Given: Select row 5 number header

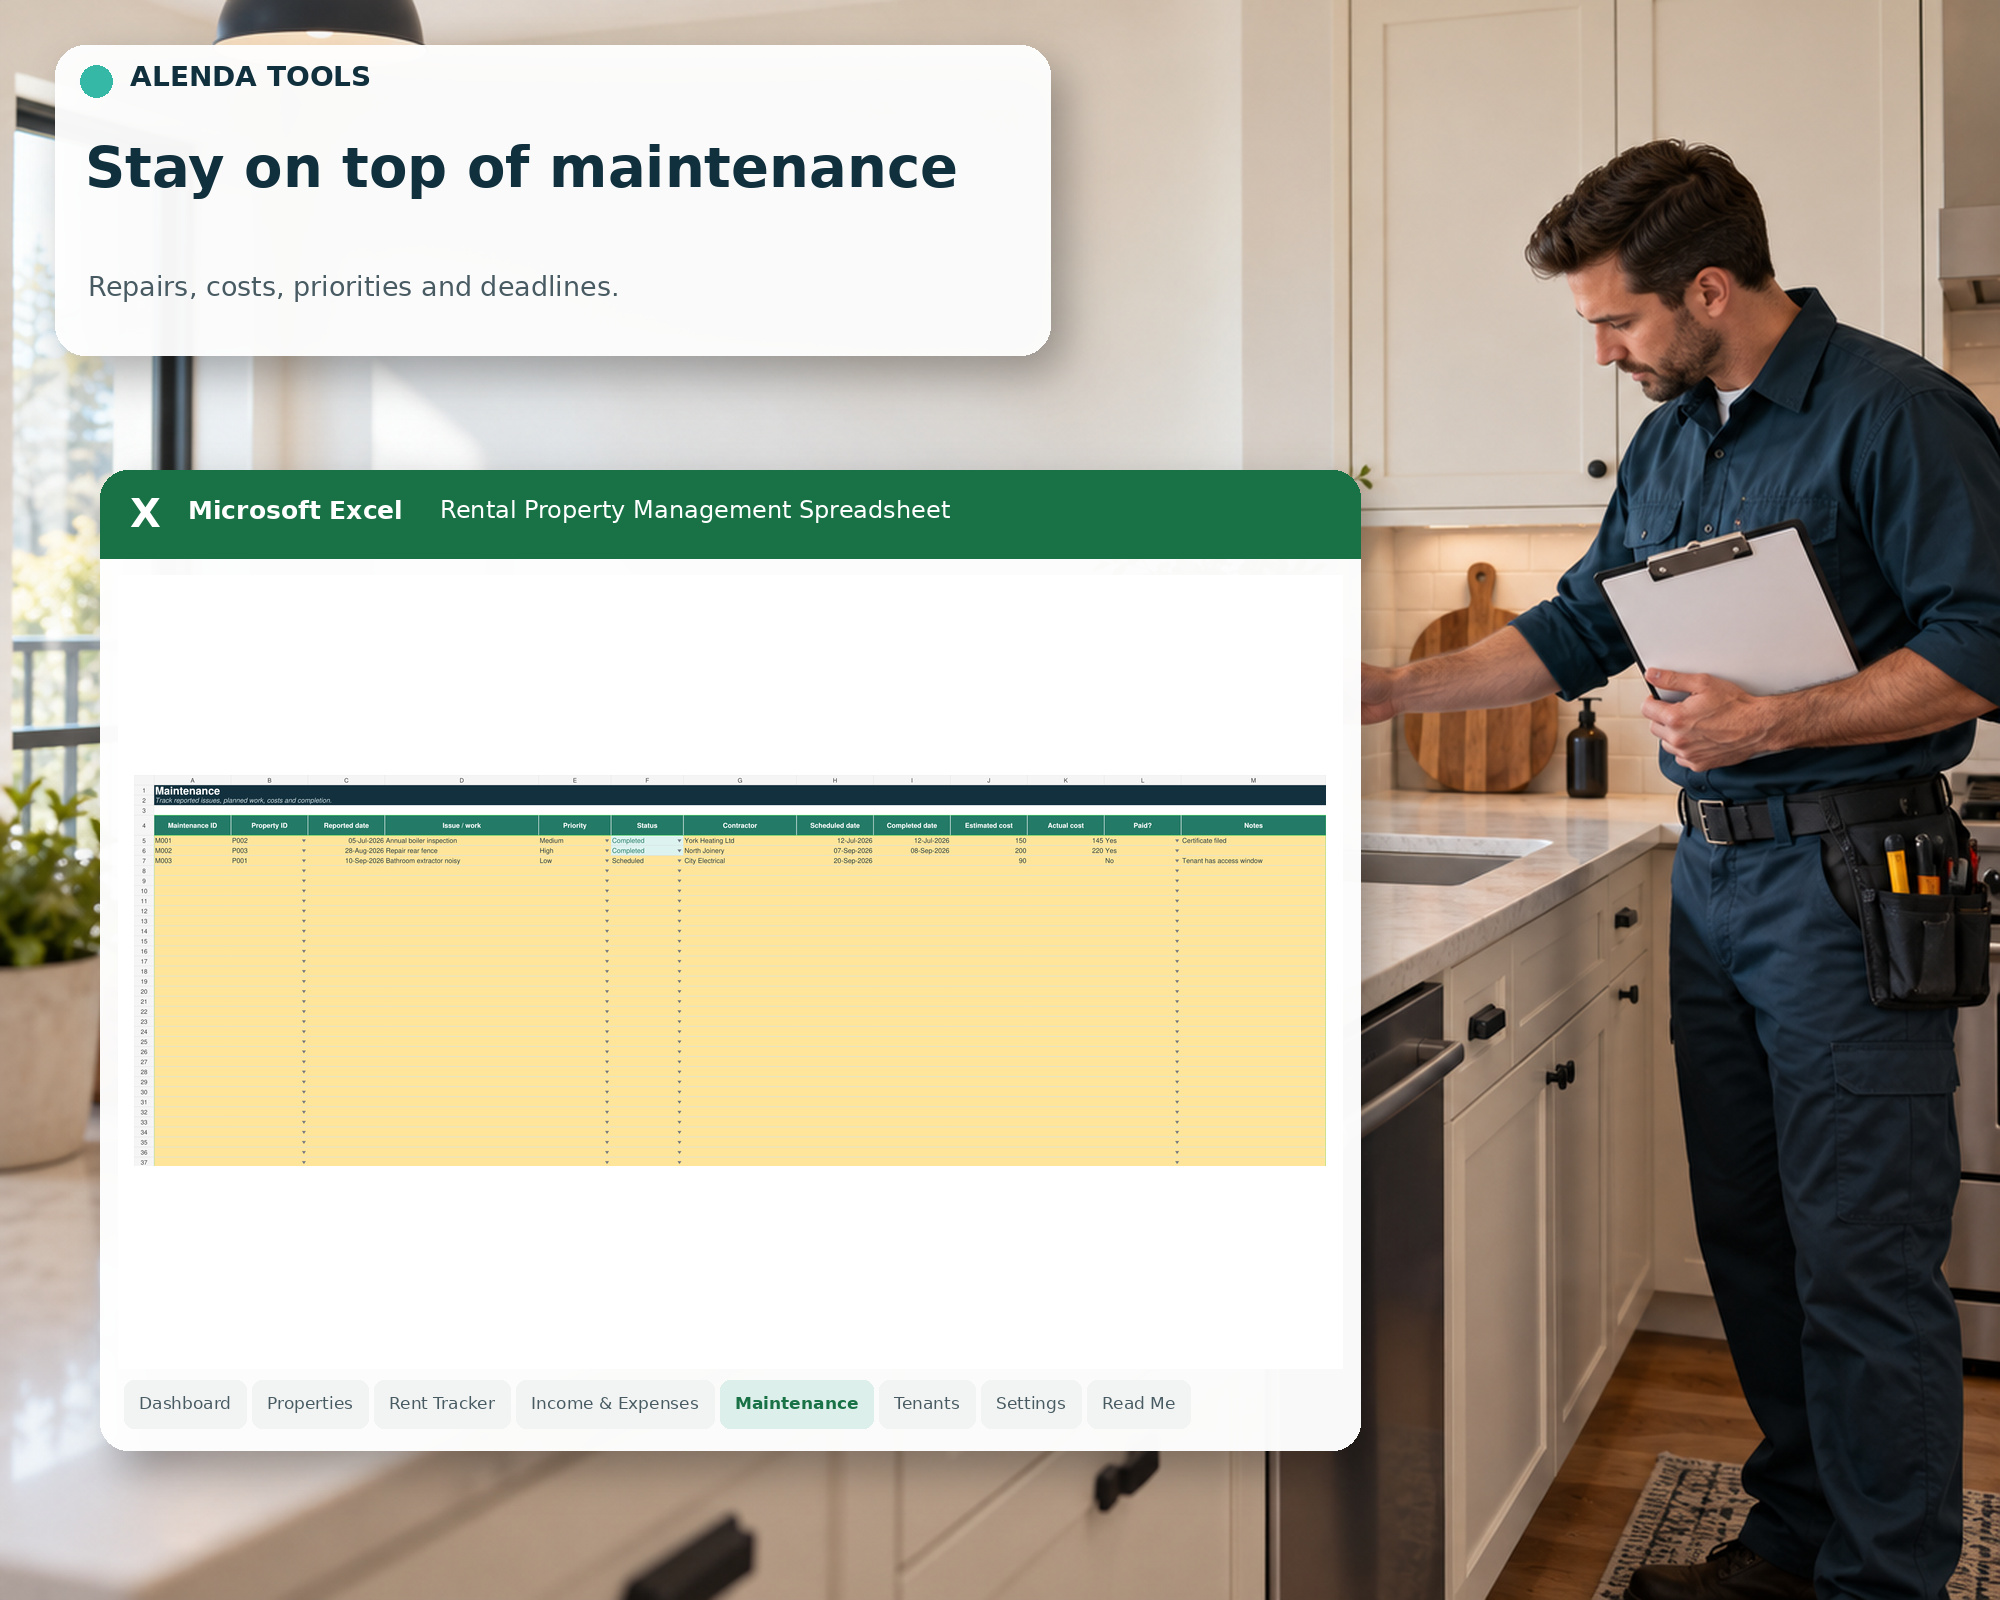Looking at the screenshot, I should point(144,841).
